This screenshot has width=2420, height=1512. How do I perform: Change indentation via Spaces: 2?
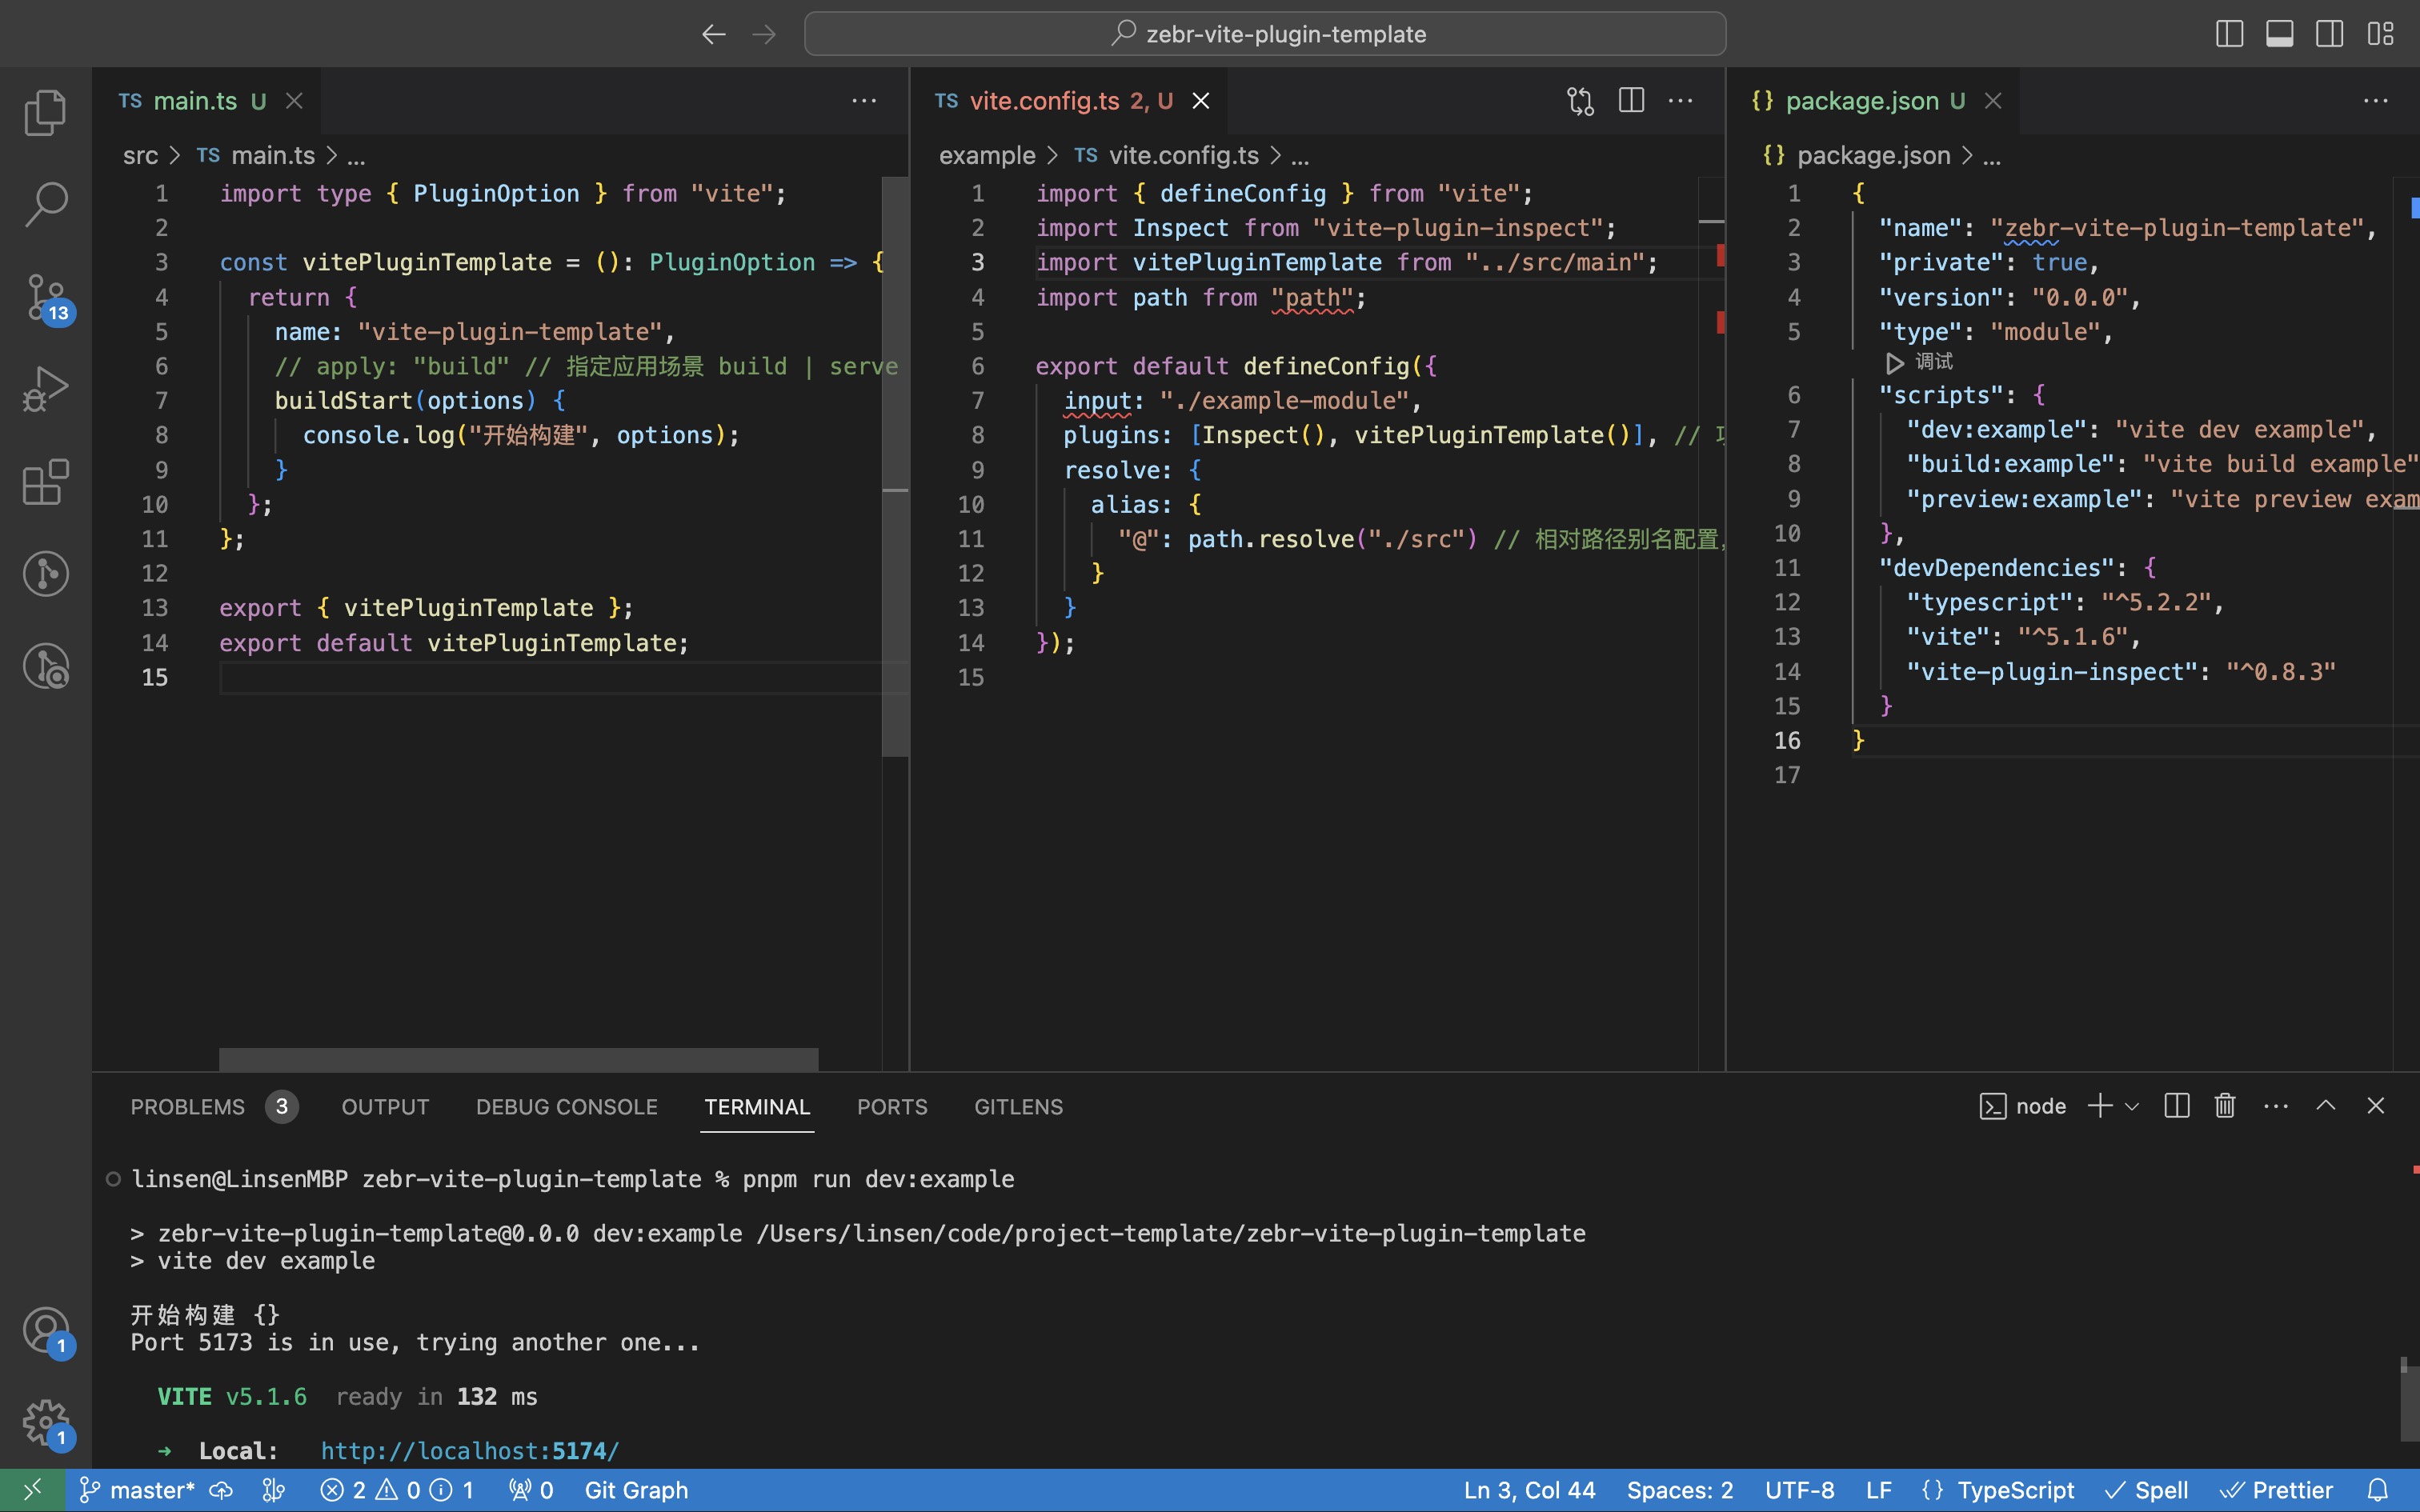[1680, 1490]
